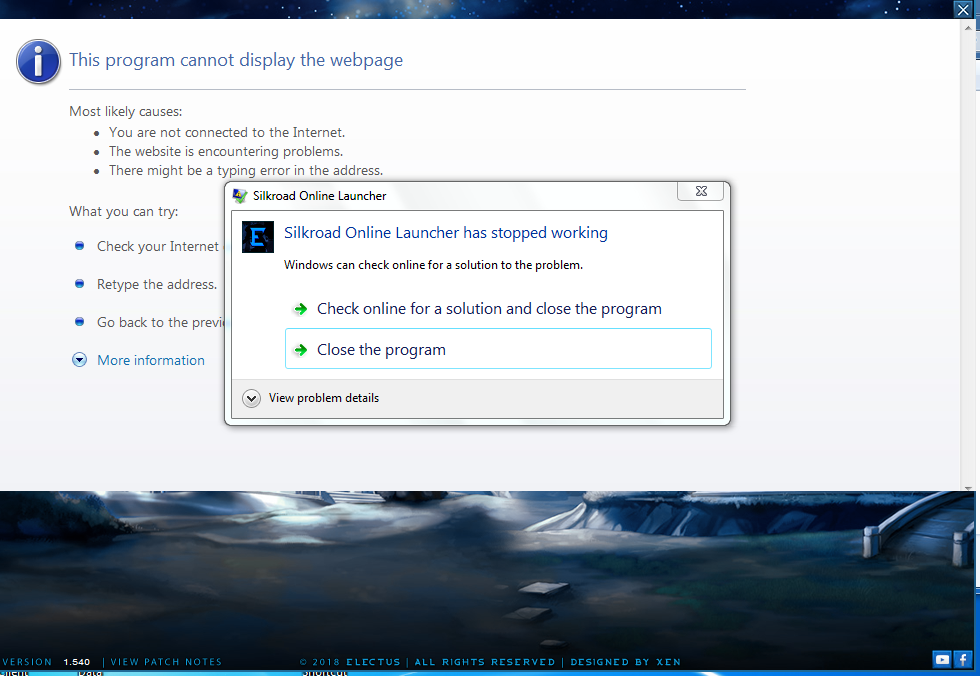Click the green arrow beside Close the program
The image size is (980, 676).
300,350
